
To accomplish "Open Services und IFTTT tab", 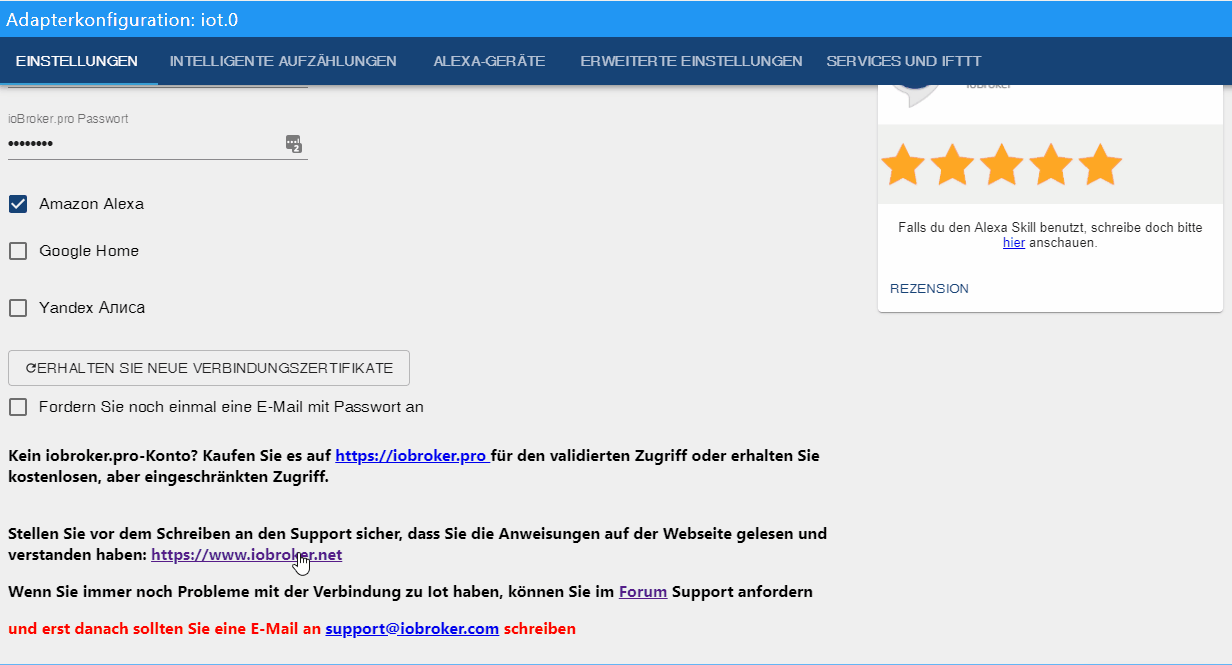I will 903,61.
